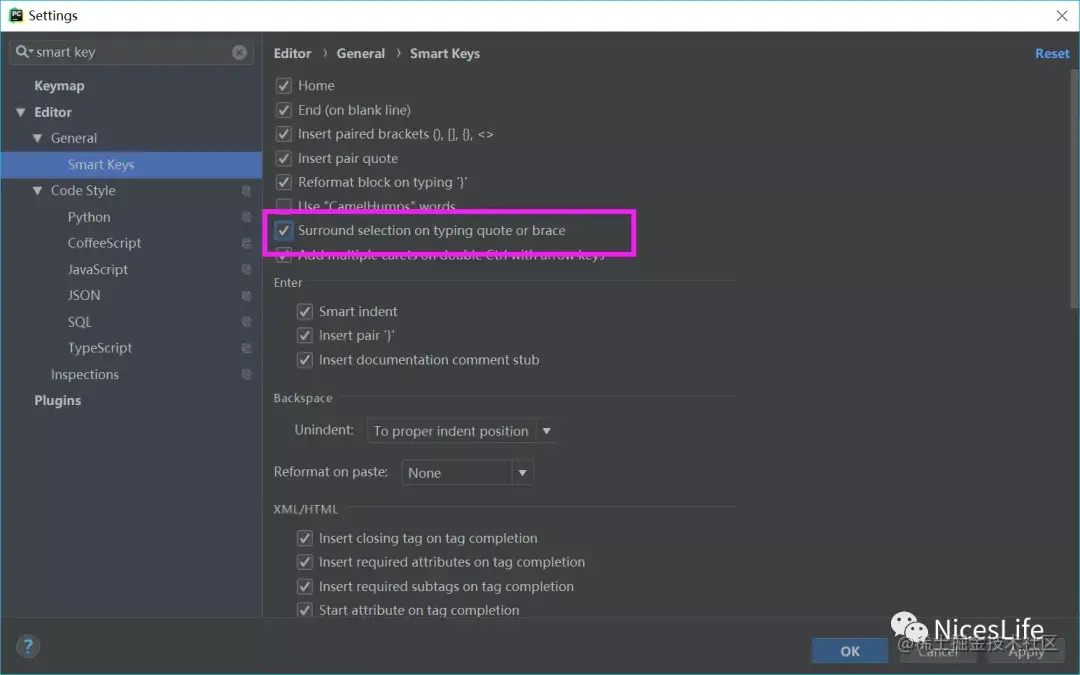Select SQL under Code Style
Screen dimensions: 1080x675
tap(79, 322)
